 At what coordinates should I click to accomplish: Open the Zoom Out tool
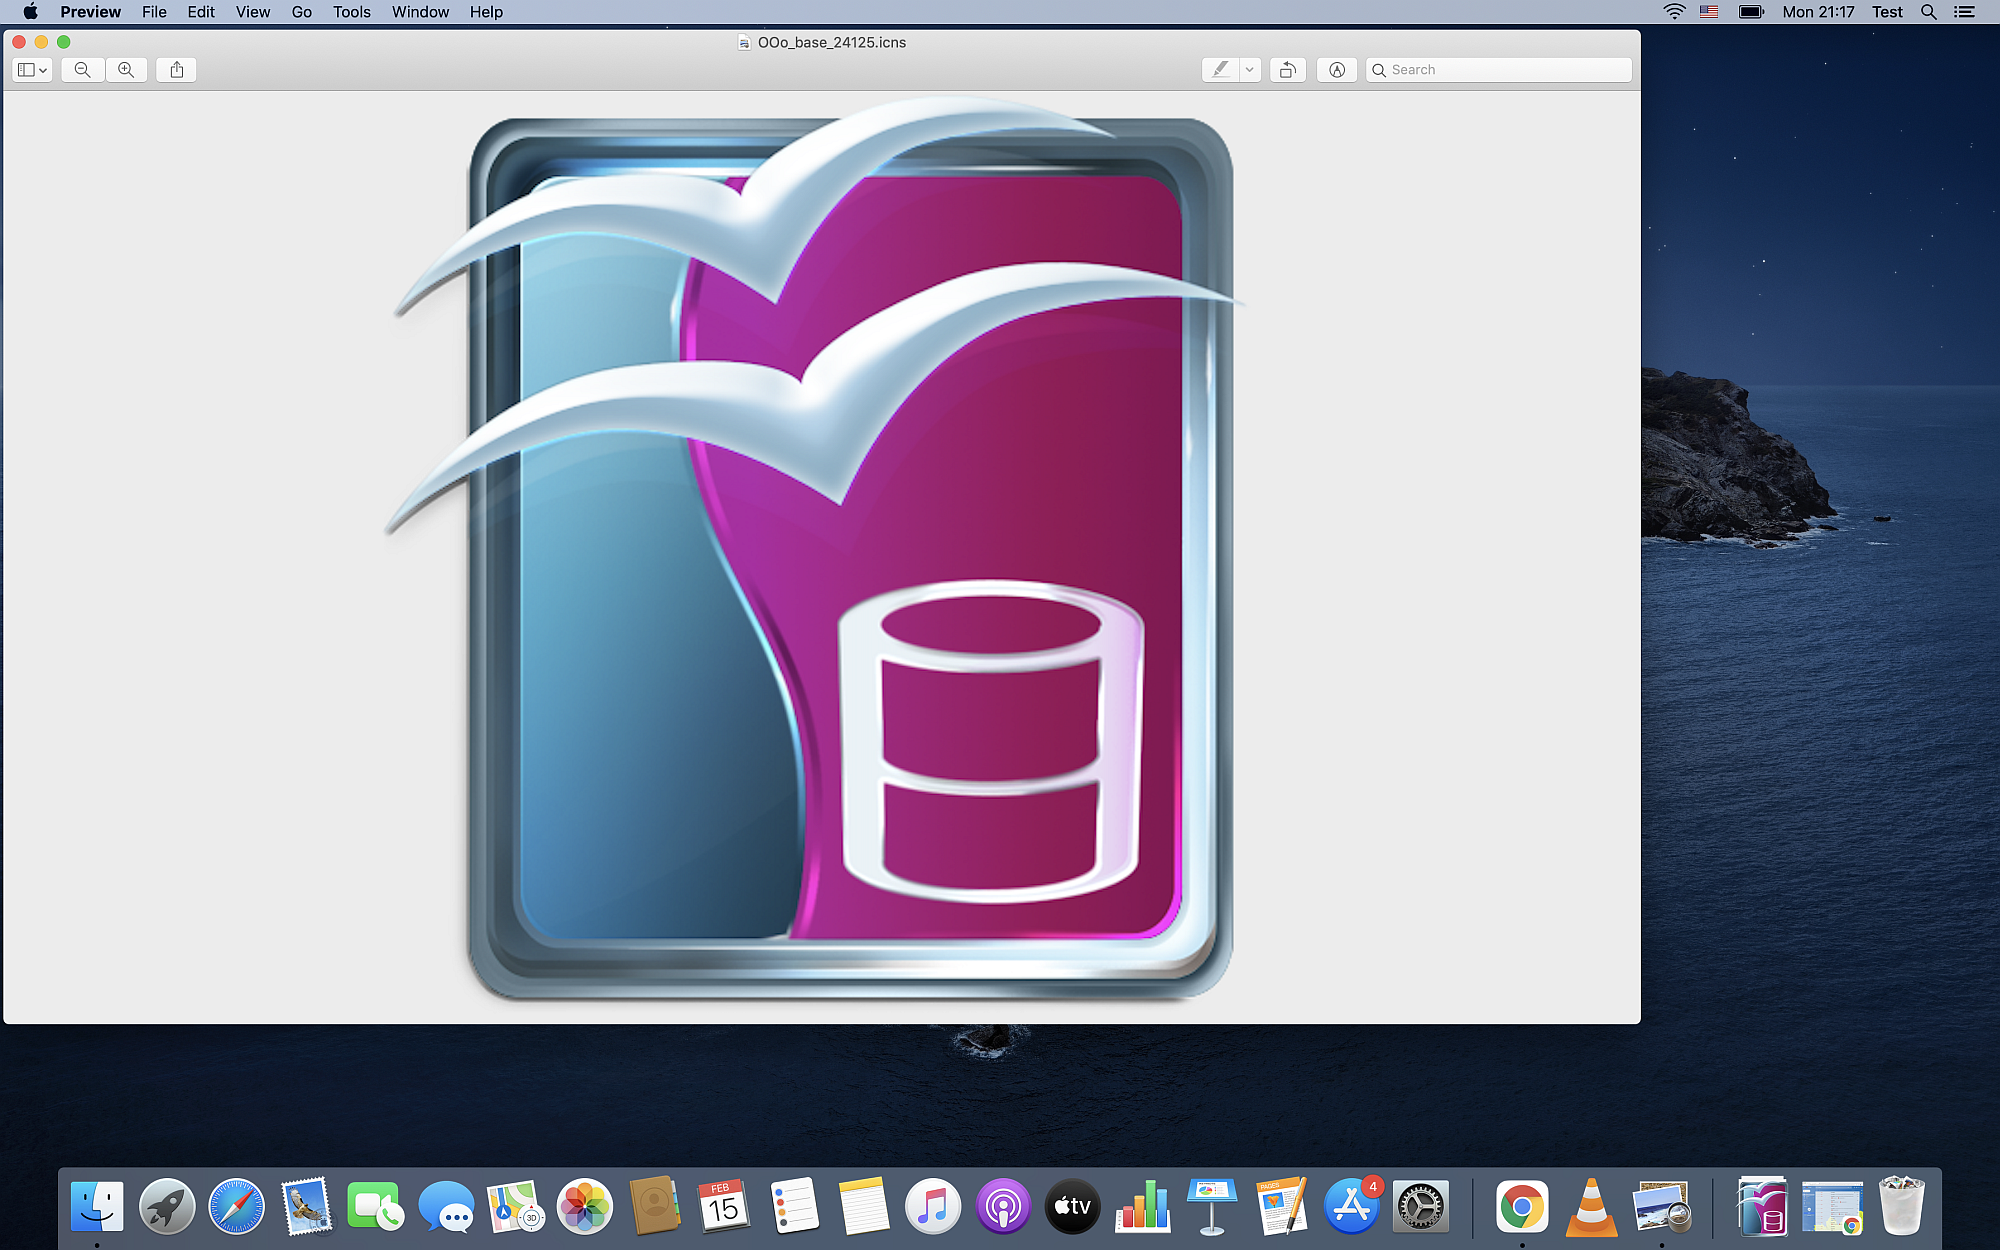point(84,69)
